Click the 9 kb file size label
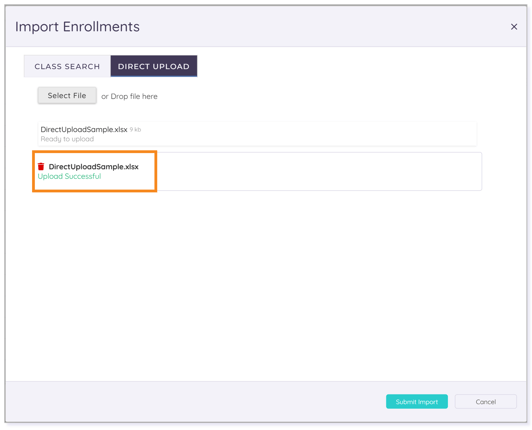 click(x=135, y=129)
